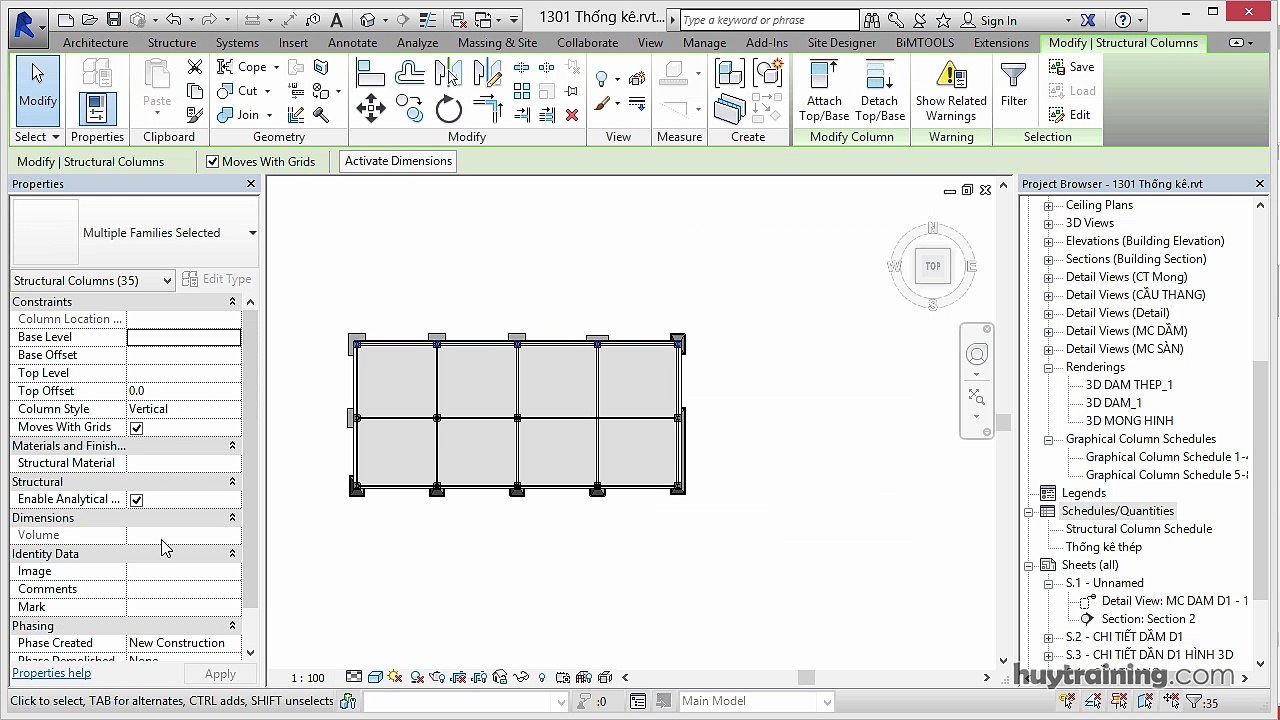Close the Properties panel
Screen dimensions: 1280x720
pyautogui.click(x=251, y=184)
